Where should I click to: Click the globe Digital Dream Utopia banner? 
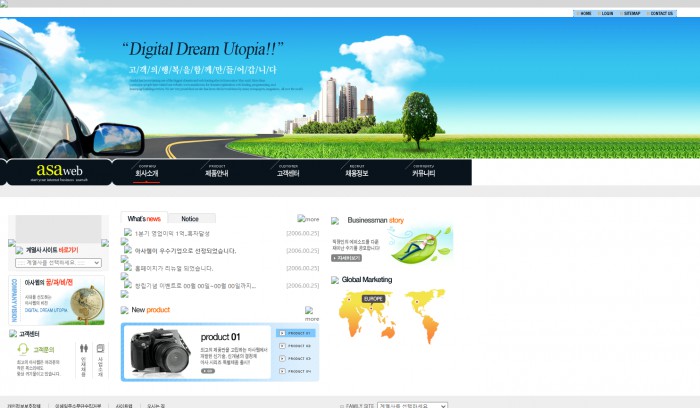[56, 301]
